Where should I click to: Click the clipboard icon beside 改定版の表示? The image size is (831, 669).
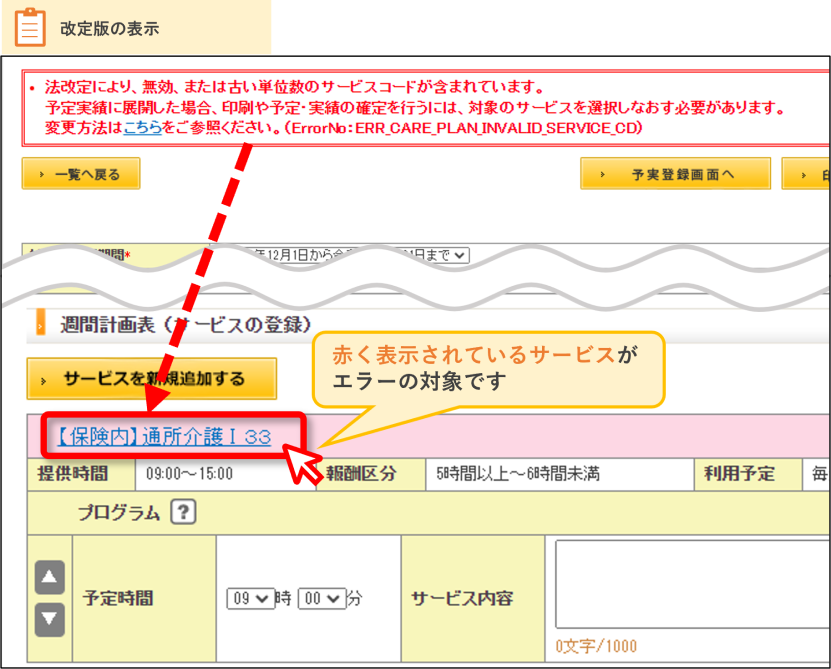(x=30, y=27)
